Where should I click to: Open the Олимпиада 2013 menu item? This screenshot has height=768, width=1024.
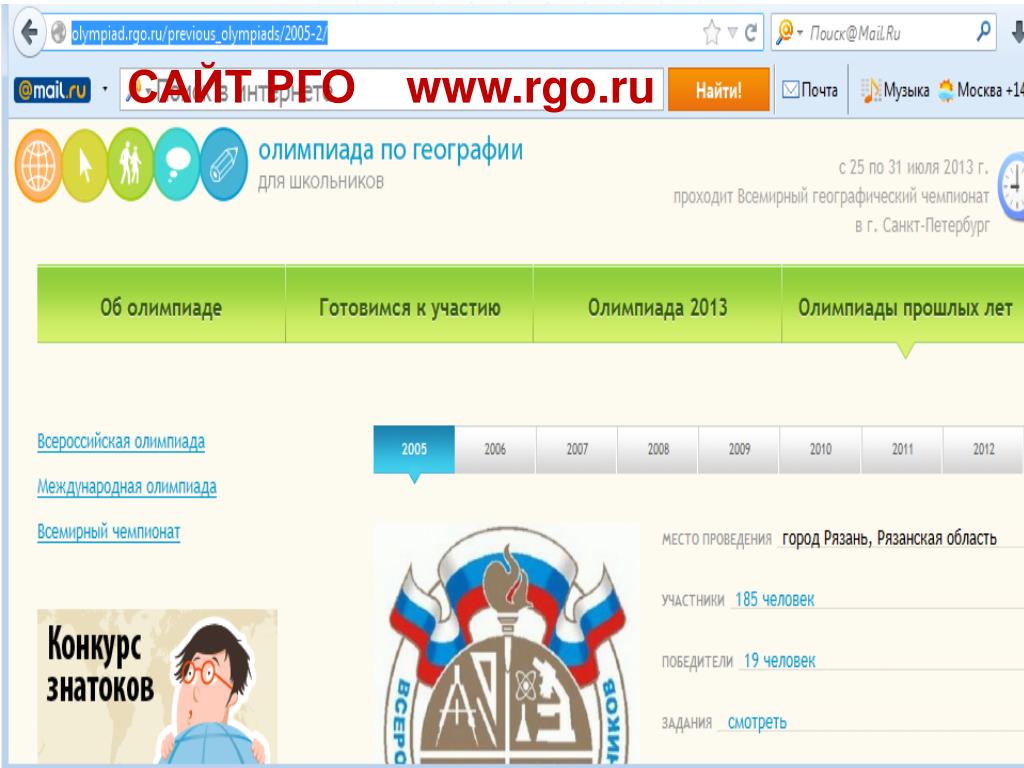(658, 304)
